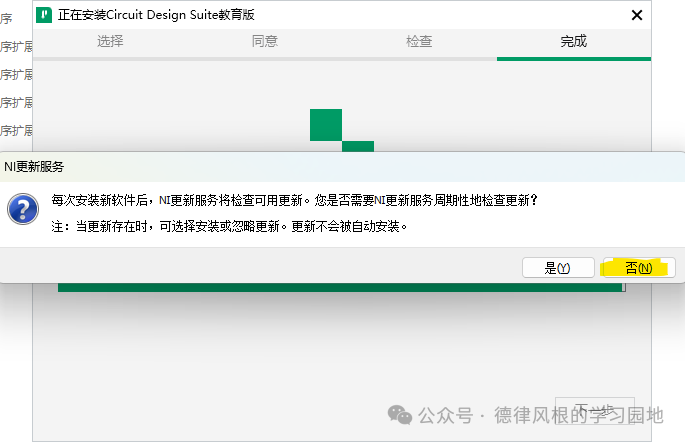Screen dimensions: 685x442
Task: Click the 是(Y) button
Action: [x=558, y=267]
